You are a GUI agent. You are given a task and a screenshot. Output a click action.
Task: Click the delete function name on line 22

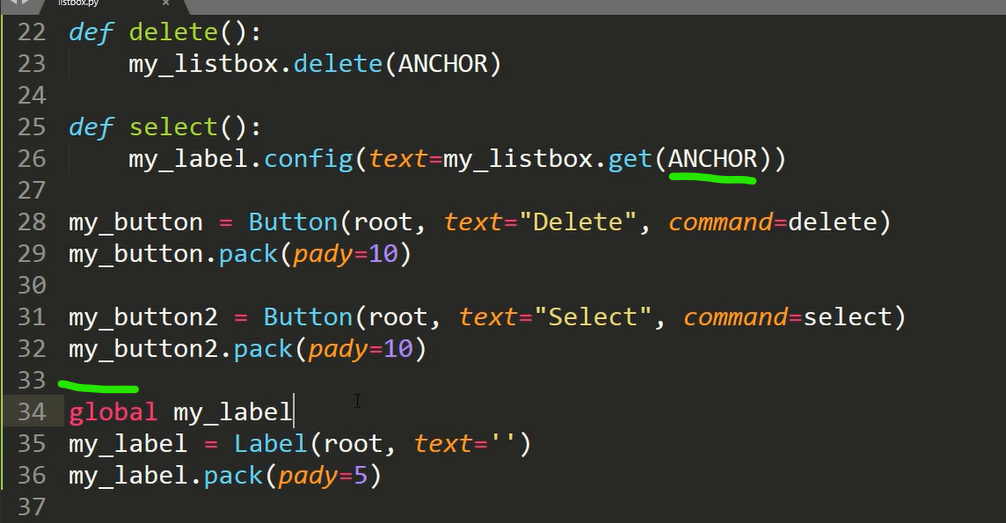coord(173,32)
